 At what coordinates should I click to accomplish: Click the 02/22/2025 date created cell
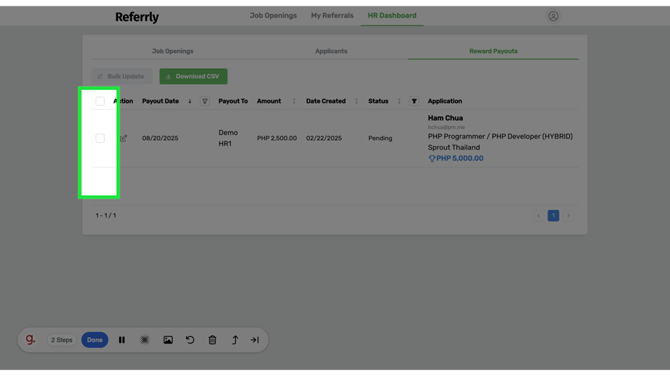pos(324,138)
